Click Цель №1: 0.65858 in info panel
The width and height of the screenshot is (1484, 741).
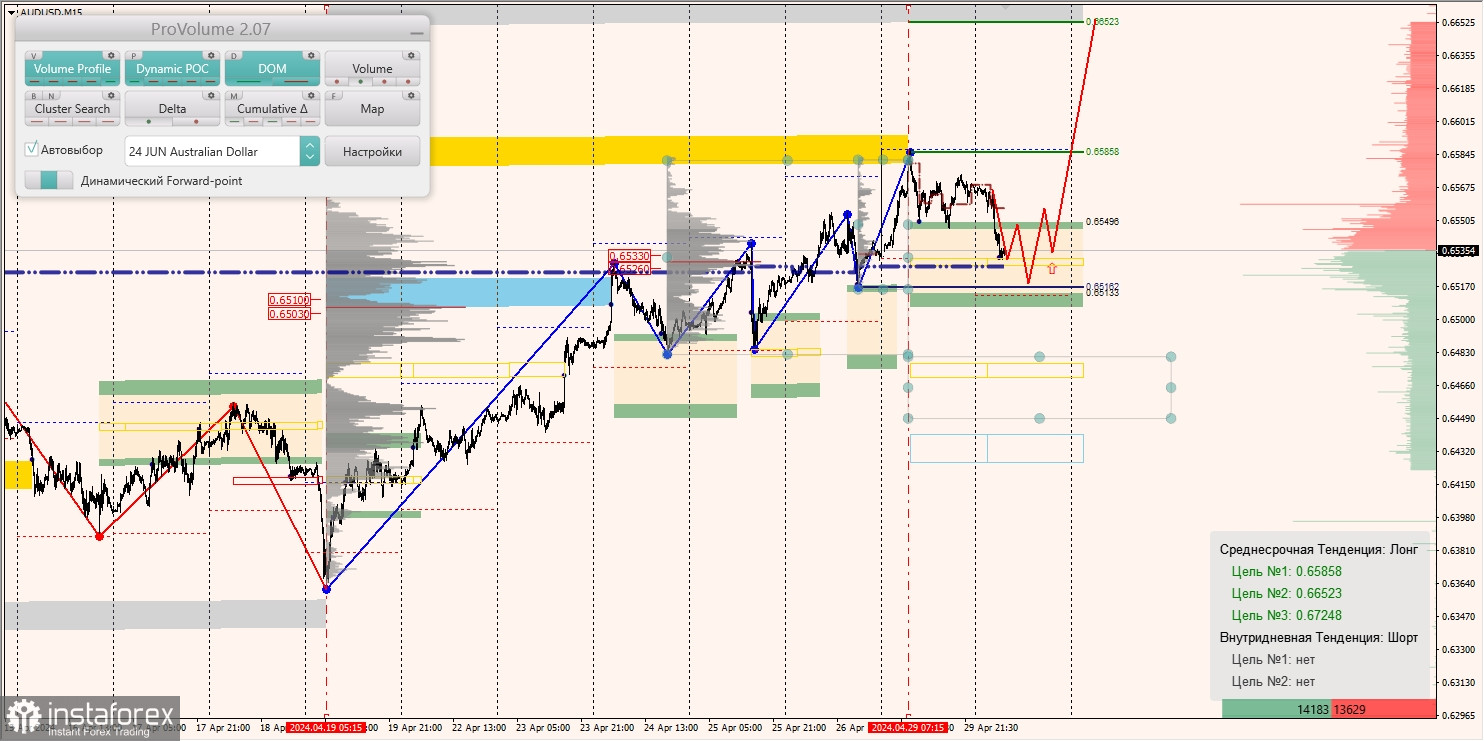click(x=1286, y=571)
